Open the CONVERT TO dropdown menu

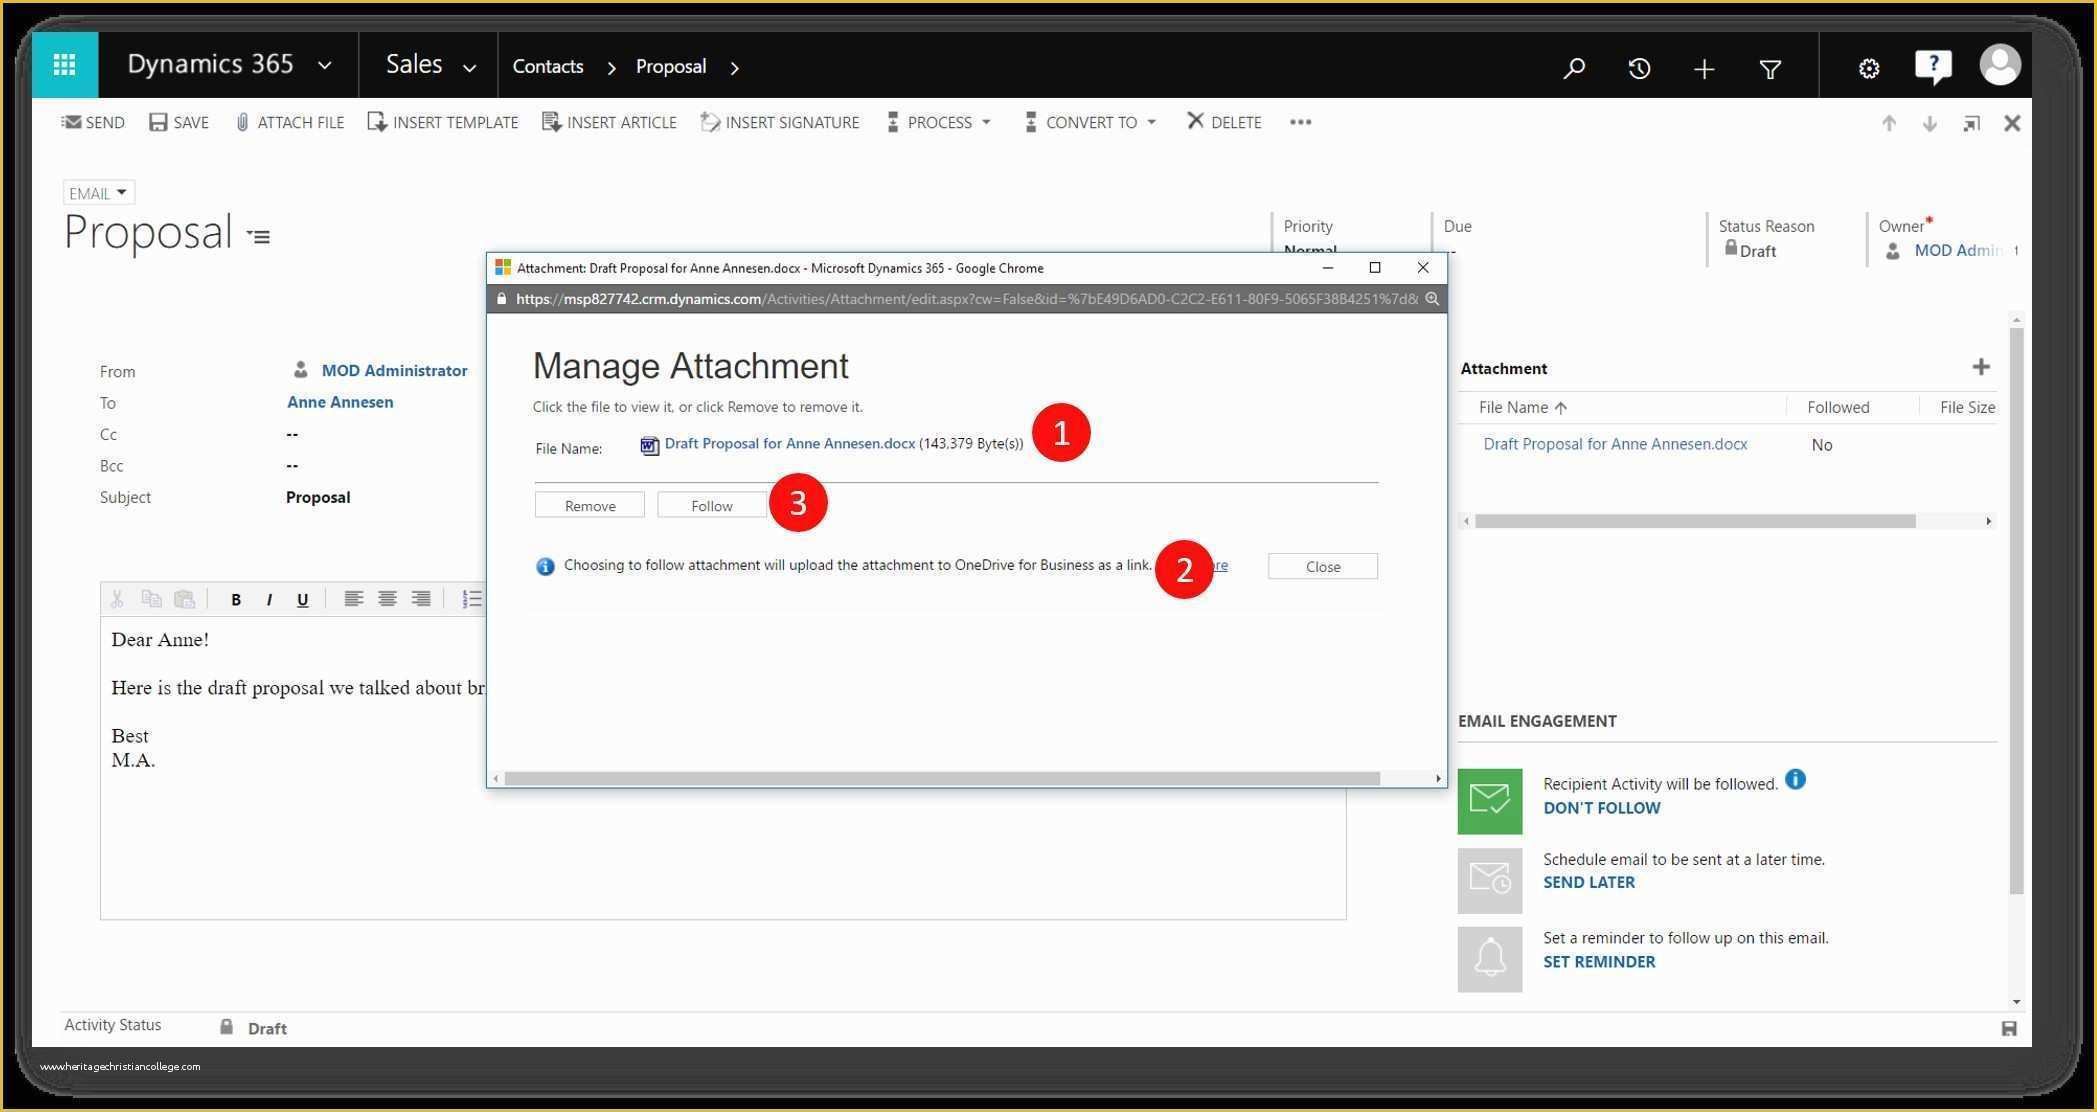(x=1091, y=122)
